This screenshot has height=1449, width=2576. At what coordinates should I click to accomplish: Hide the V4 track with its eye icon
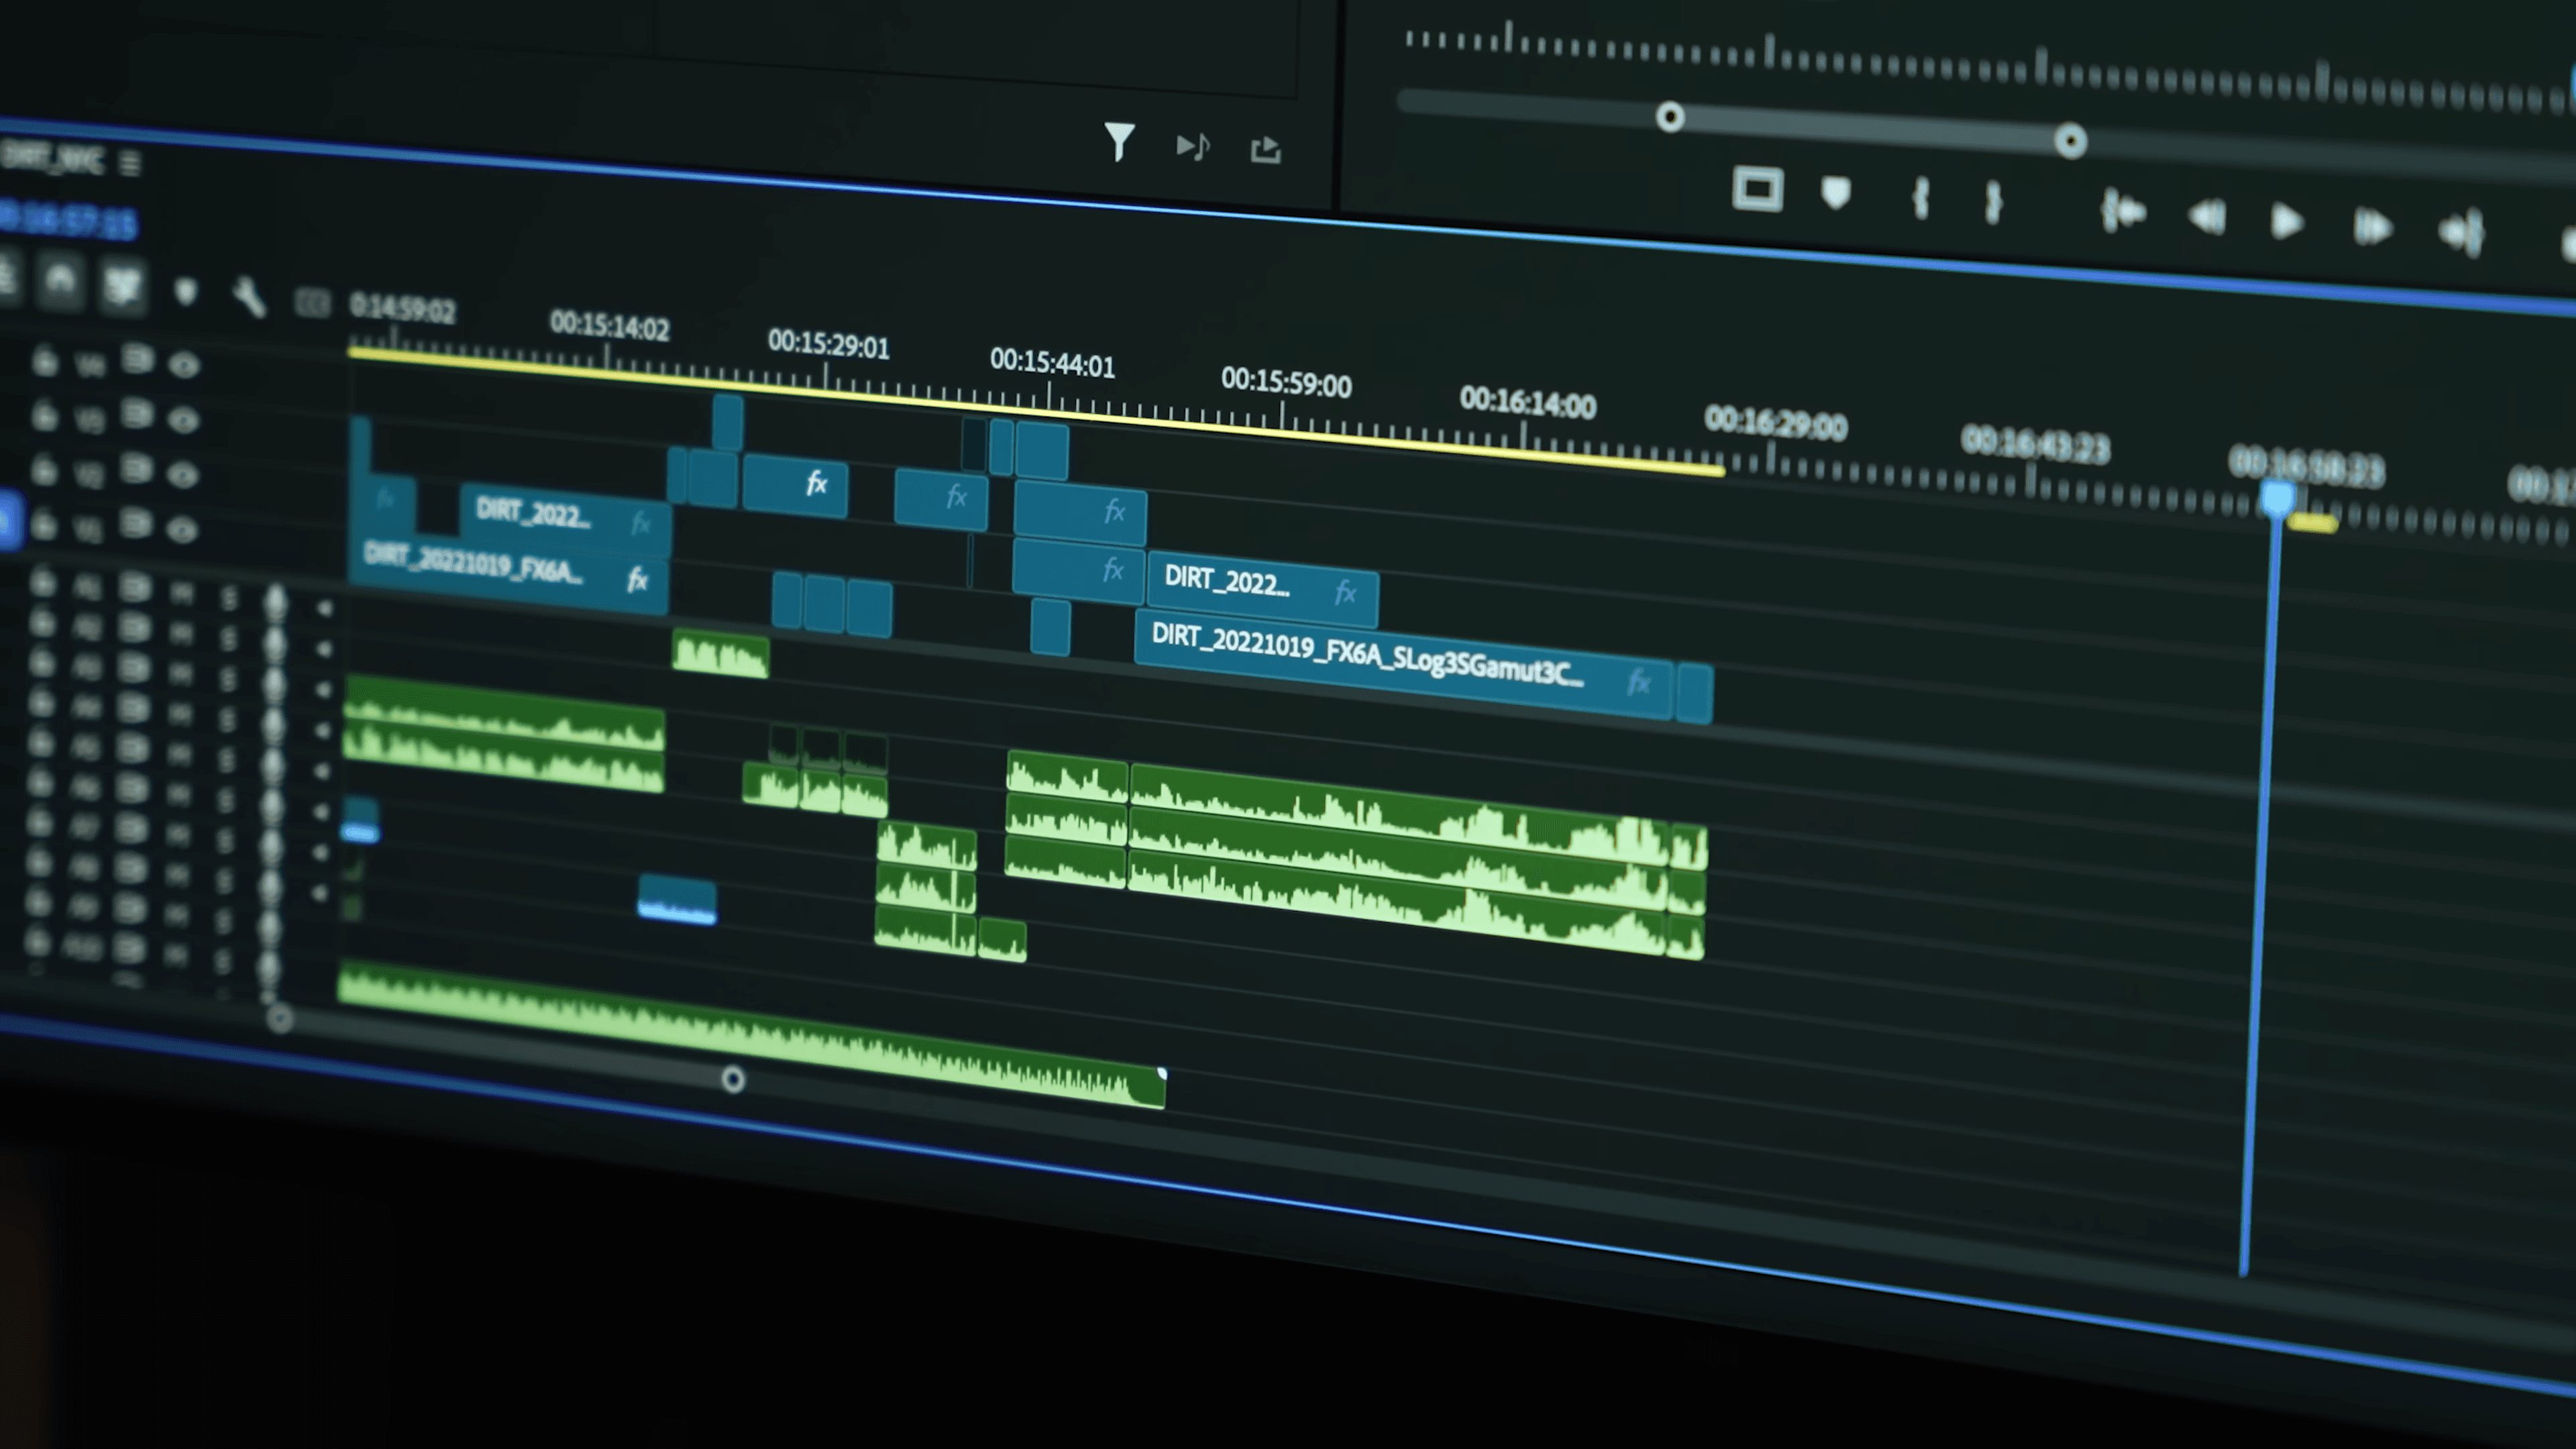(183, 365)
